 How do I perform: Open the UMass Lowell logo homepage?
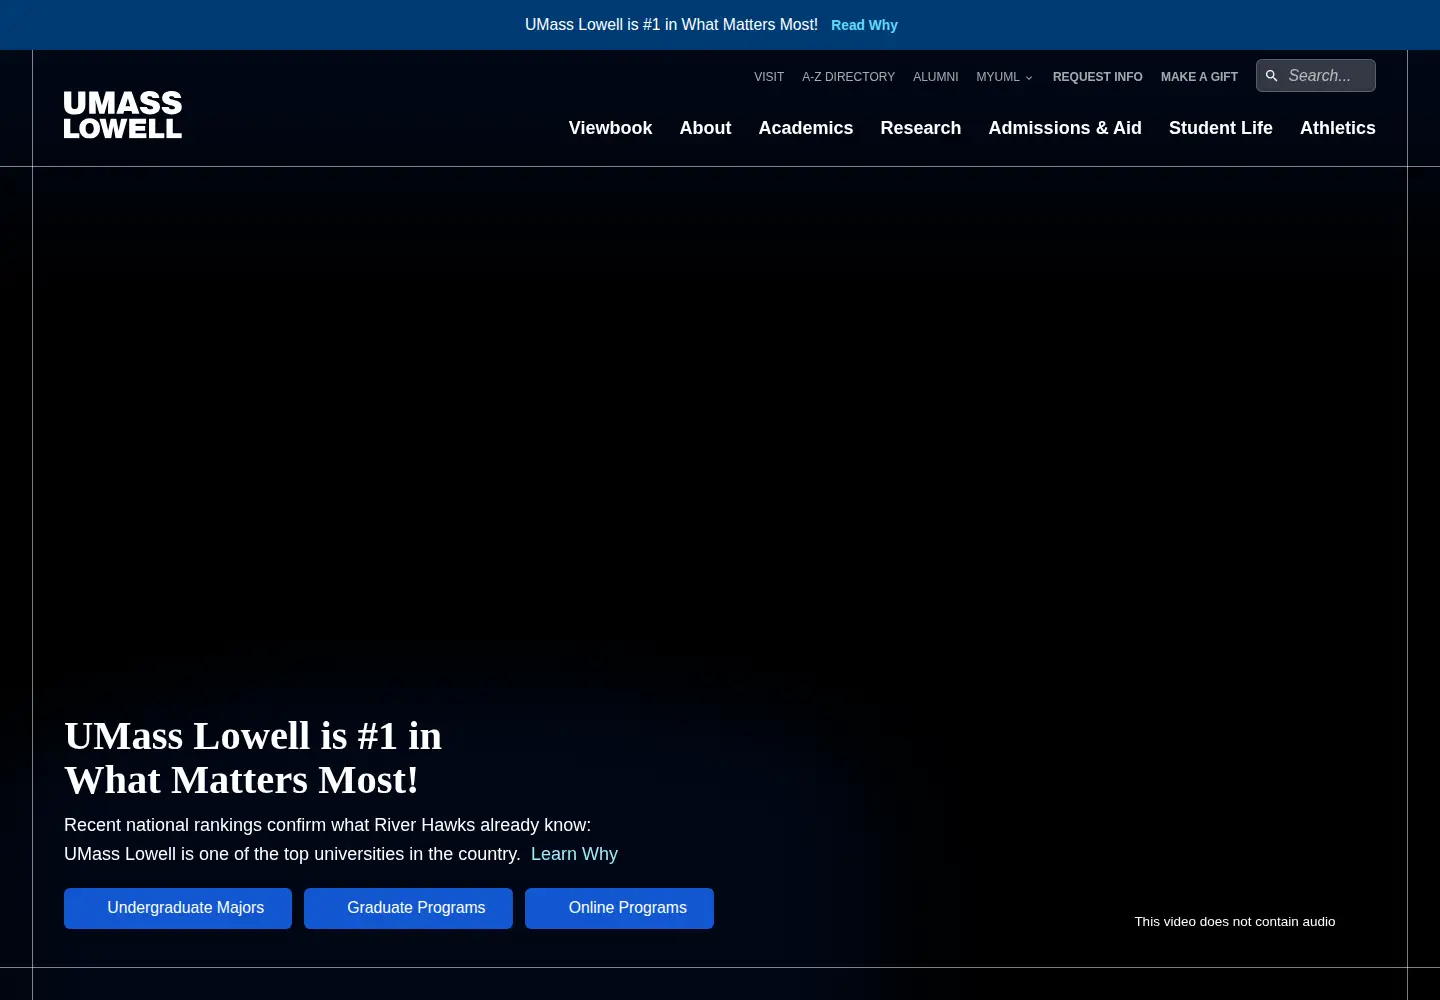coord(123,115)
